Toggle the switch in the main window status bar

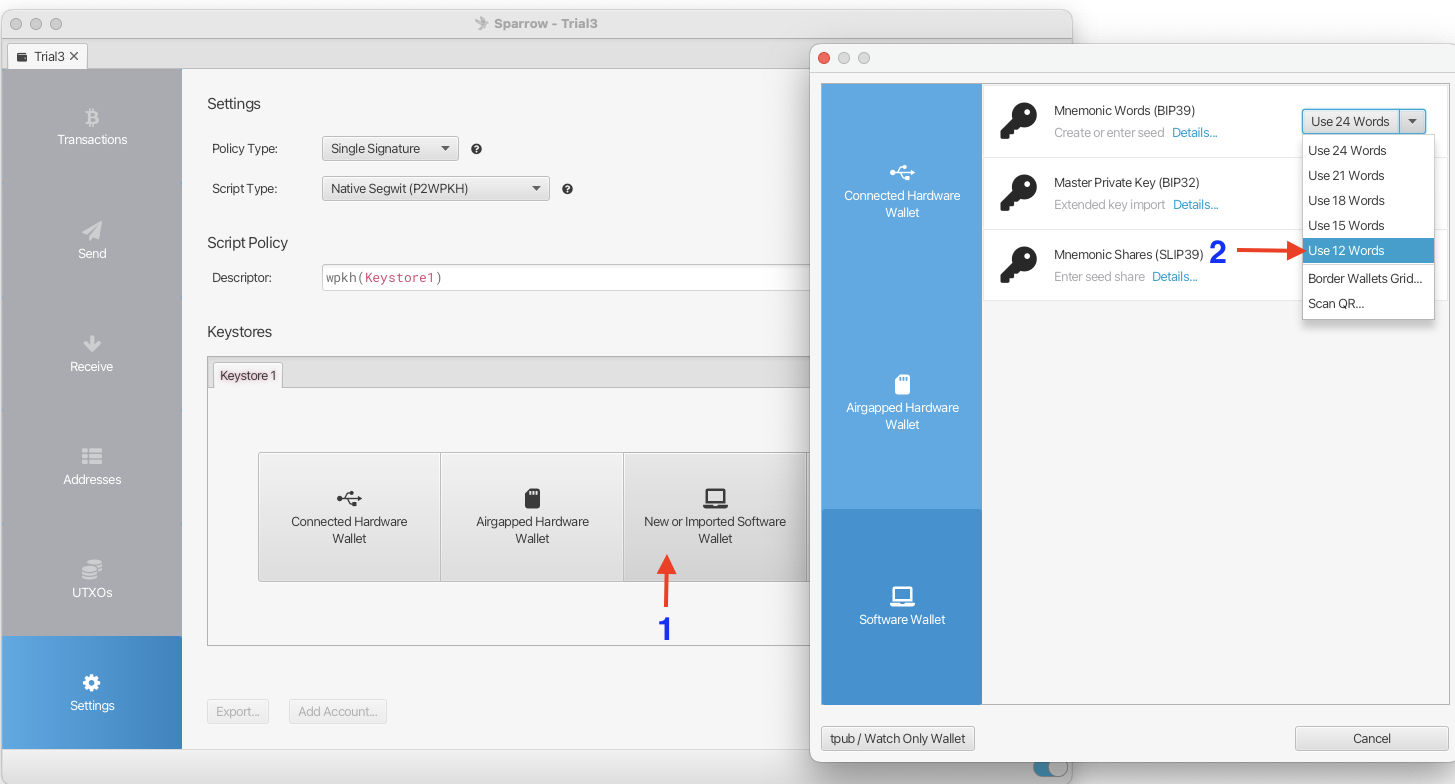[1050, 768]
